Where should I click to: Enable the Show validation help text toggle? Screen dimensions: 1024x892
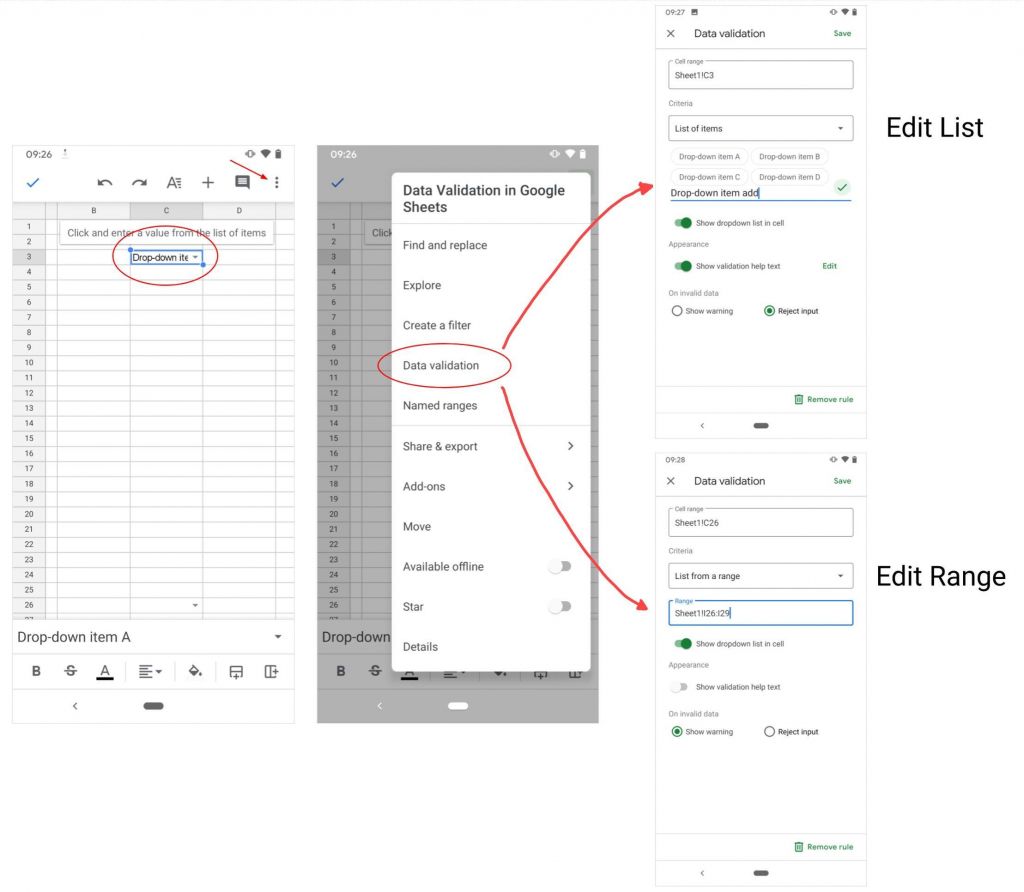684,265
